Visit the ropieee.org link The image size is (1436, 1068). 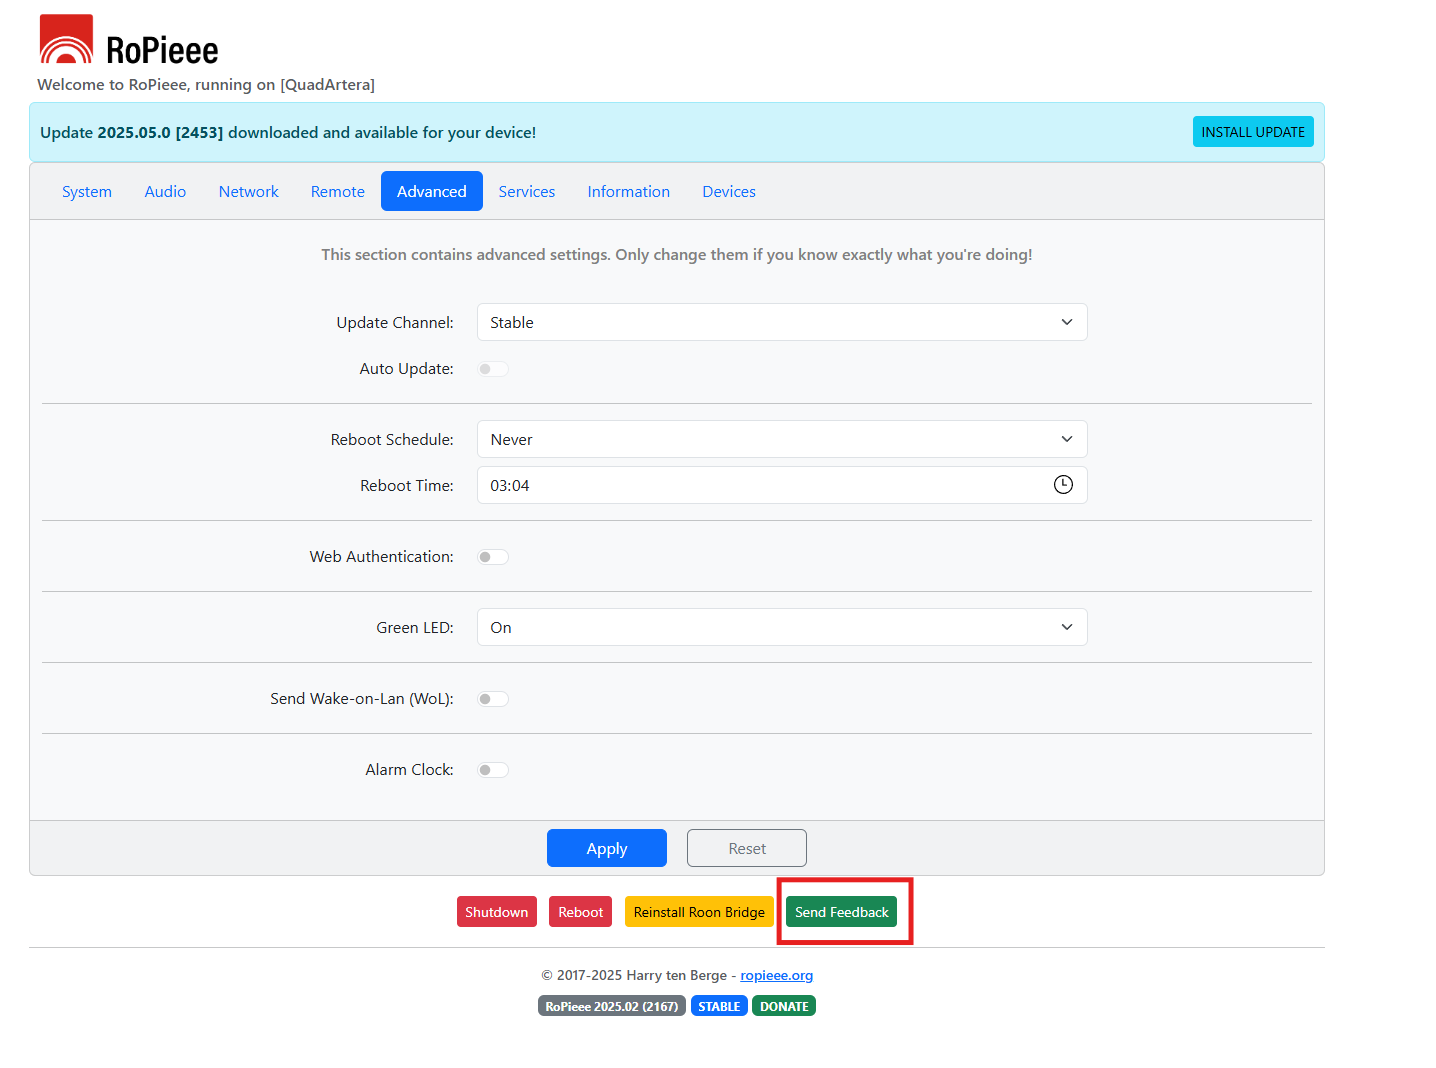click(776, 975)
